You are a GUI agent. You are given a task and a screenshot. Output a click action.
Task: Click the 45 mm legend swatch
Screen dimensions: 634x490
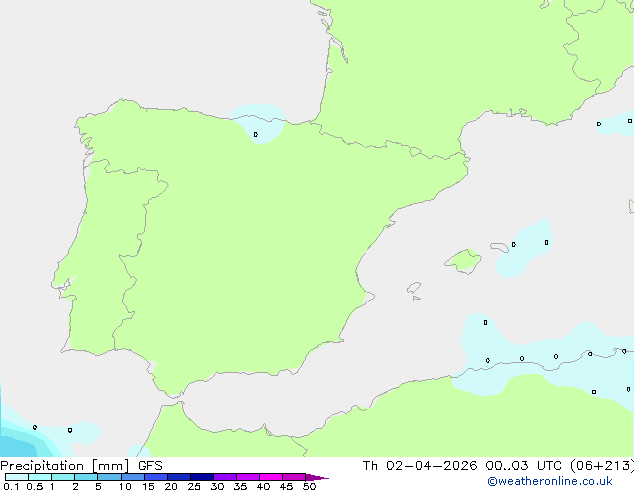[x=294, y=477]
